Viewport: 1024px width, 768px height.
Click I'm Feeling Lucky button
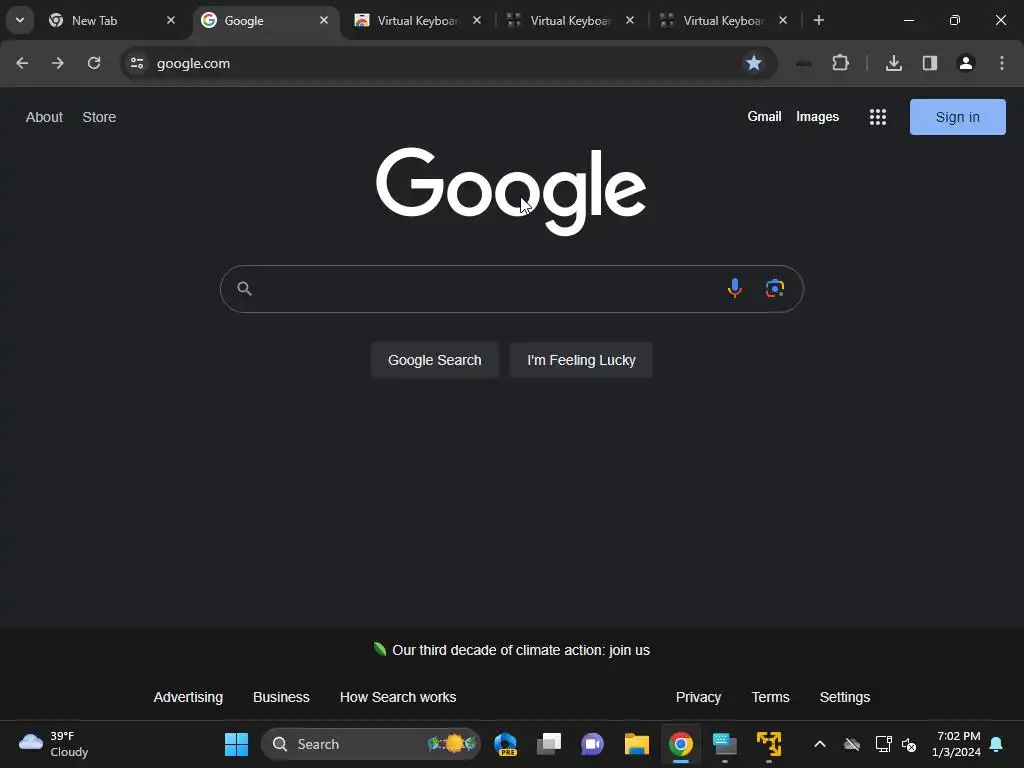tap(581, 360)
